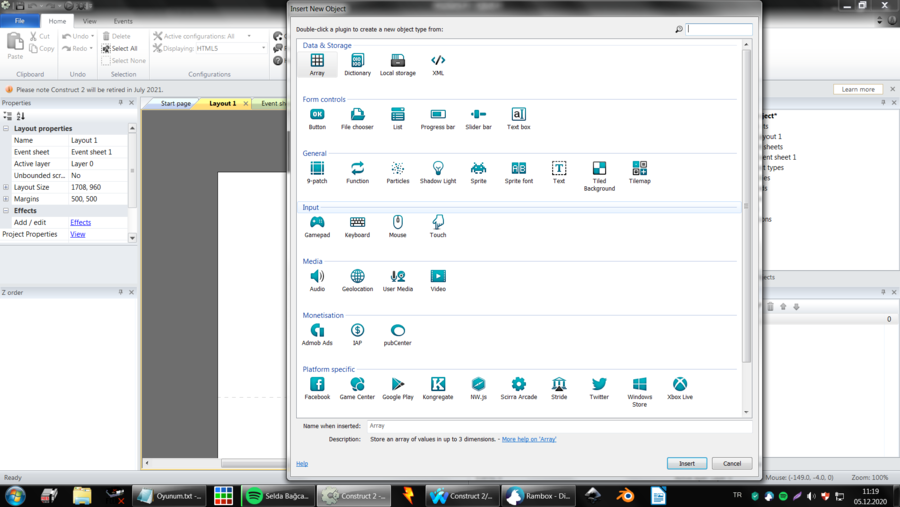This screenshot has height=507, width=900.
Task: Select the Sprite object plugin
Action: [x=478, y=169]
